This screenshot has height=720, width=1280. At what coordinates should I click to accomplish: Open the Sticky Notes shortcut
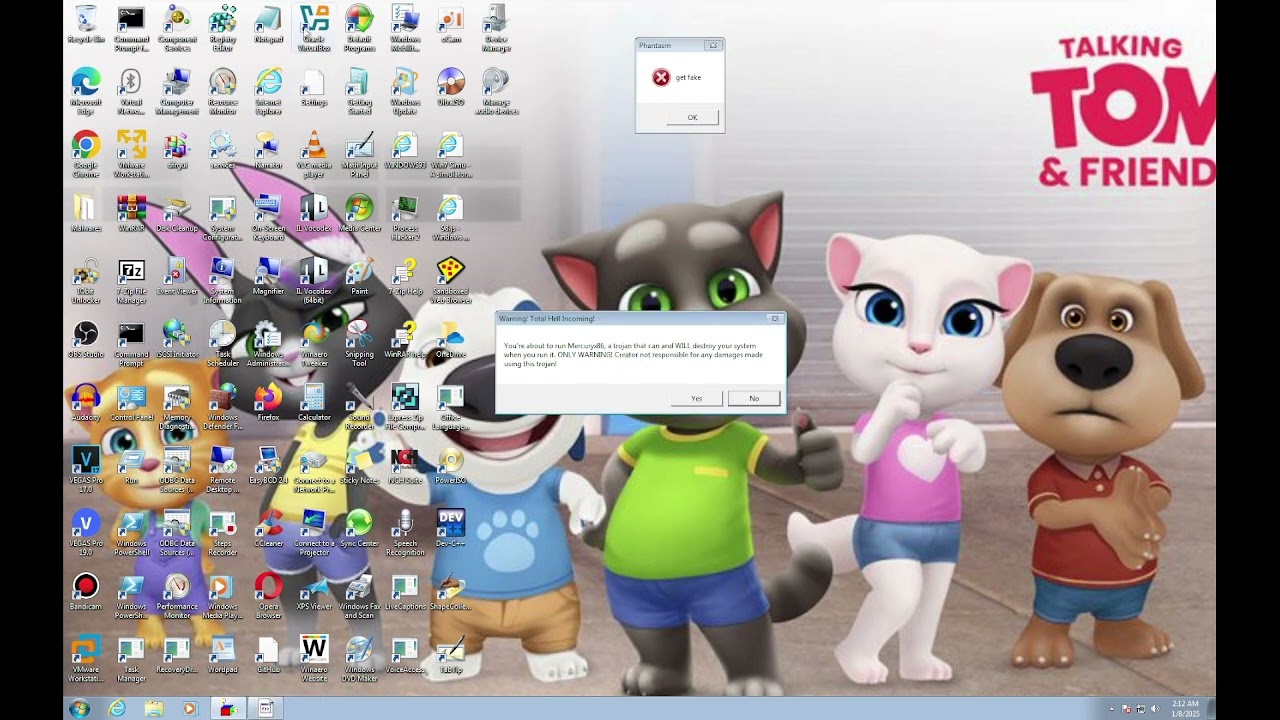coord(359,465)
